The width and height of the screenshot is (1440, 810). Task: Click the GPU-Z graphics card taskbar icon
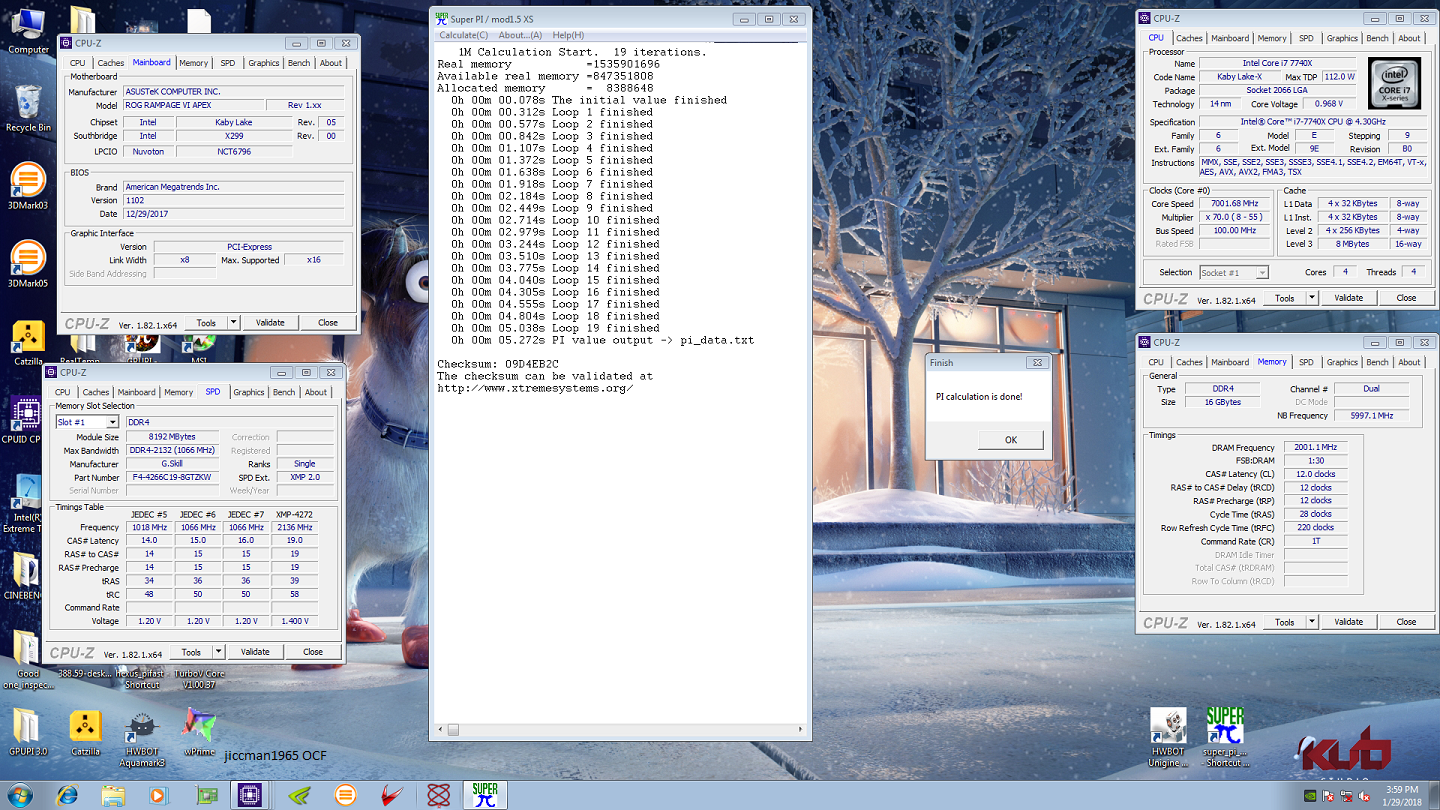(207, 796)
